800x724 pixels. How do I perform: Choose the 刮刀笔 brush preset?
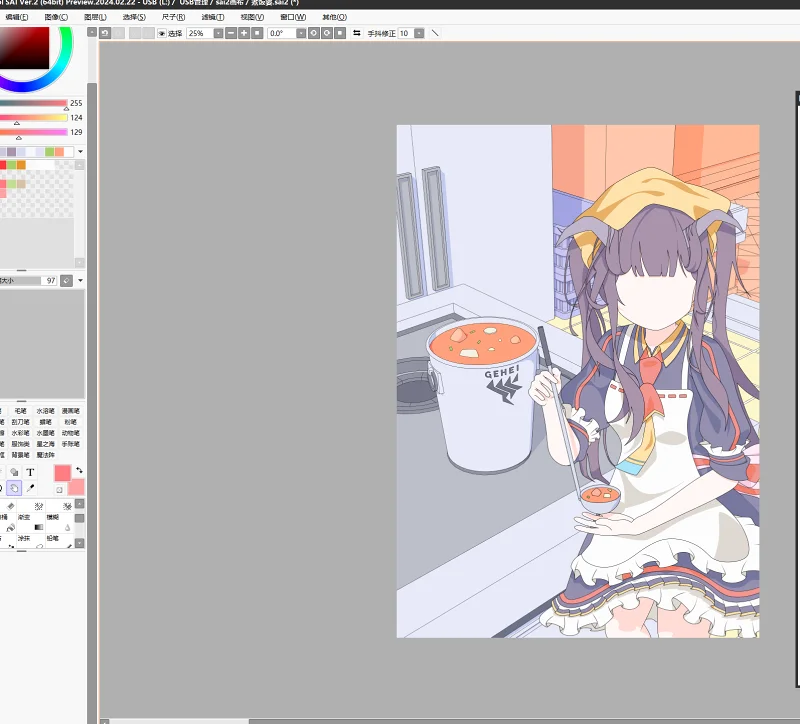[20, 422]
